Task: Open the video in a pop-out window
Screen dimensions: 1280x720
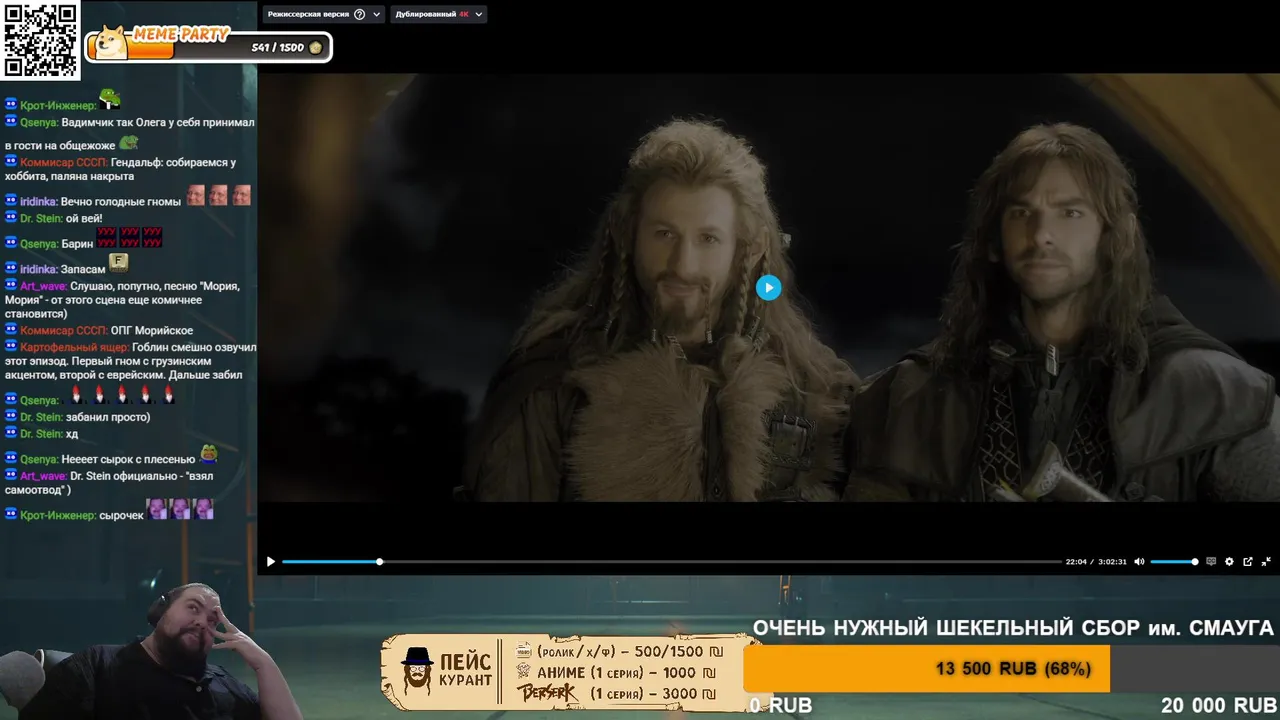Action: (1248, 562)
